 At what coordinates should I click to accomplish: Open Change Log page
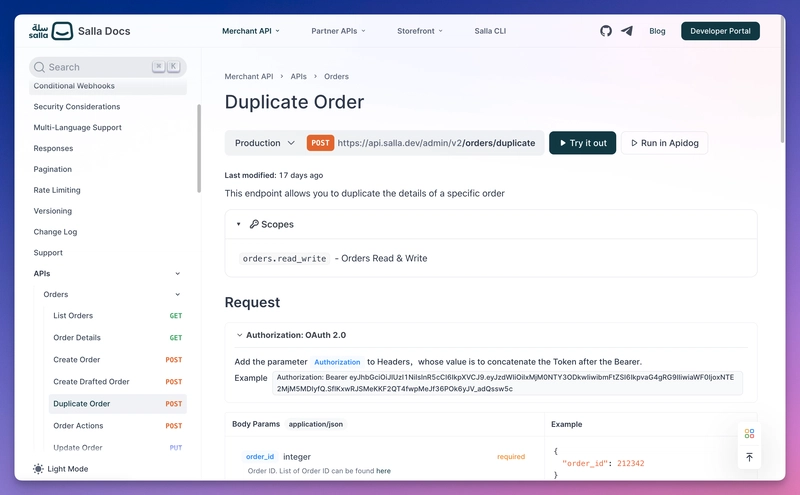point(55,232)
